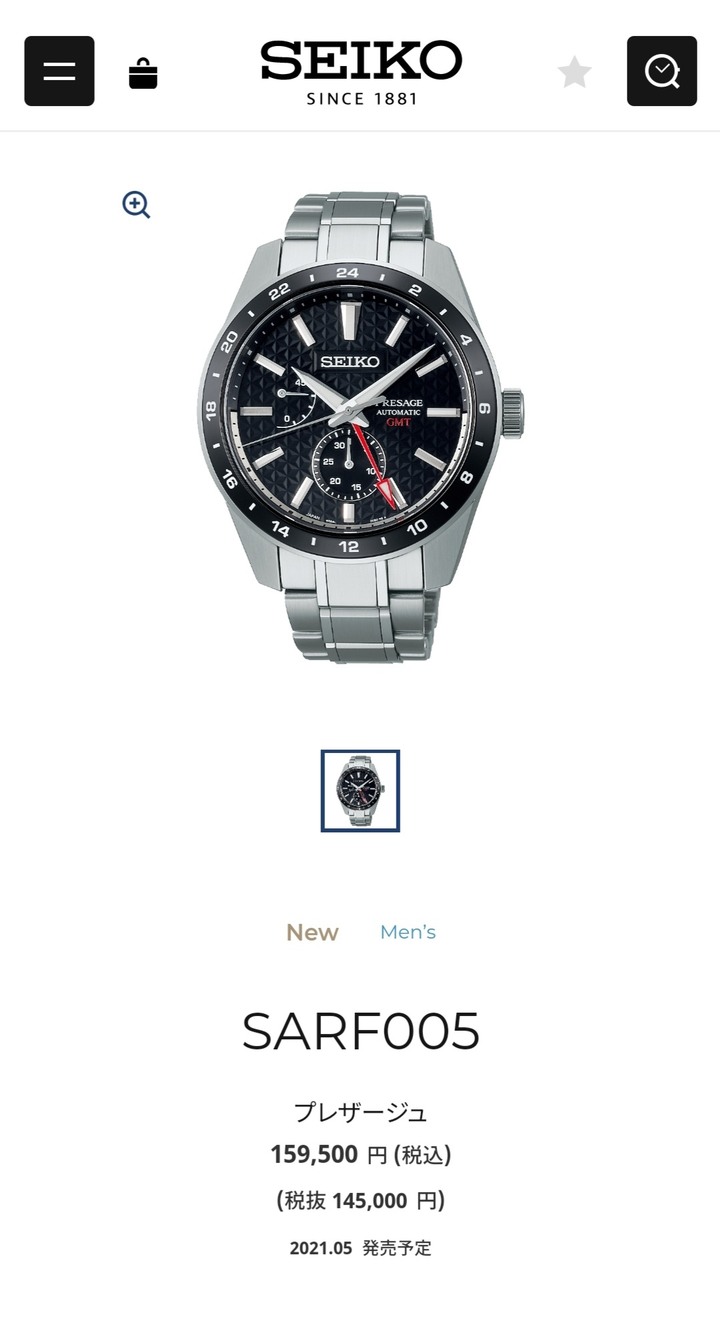Image resolution: width=720 pixels, height=1325 pixels.
Task: Toggle the favorite star for this watch
Action: coord(575,72)
